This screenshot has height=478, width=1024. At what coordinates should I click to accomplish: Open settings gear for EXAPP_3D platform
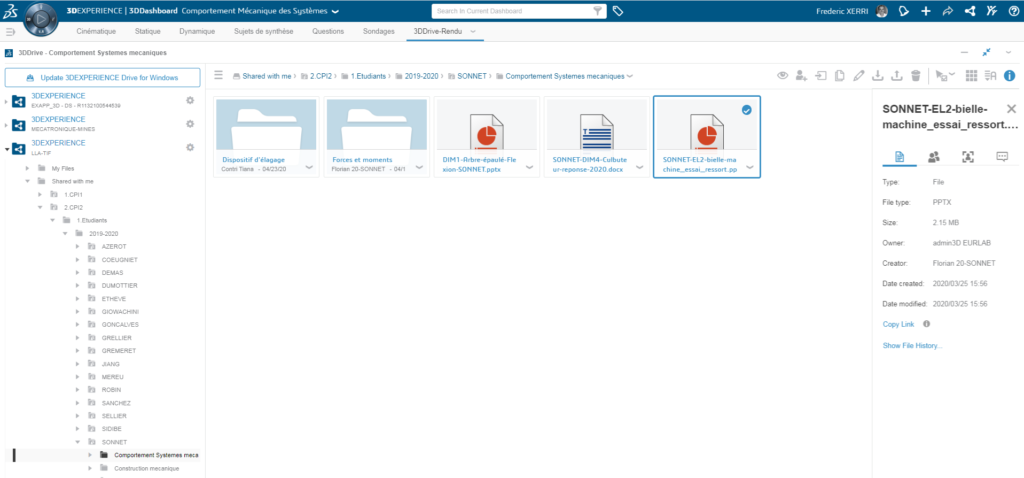(x=190, y=101)
